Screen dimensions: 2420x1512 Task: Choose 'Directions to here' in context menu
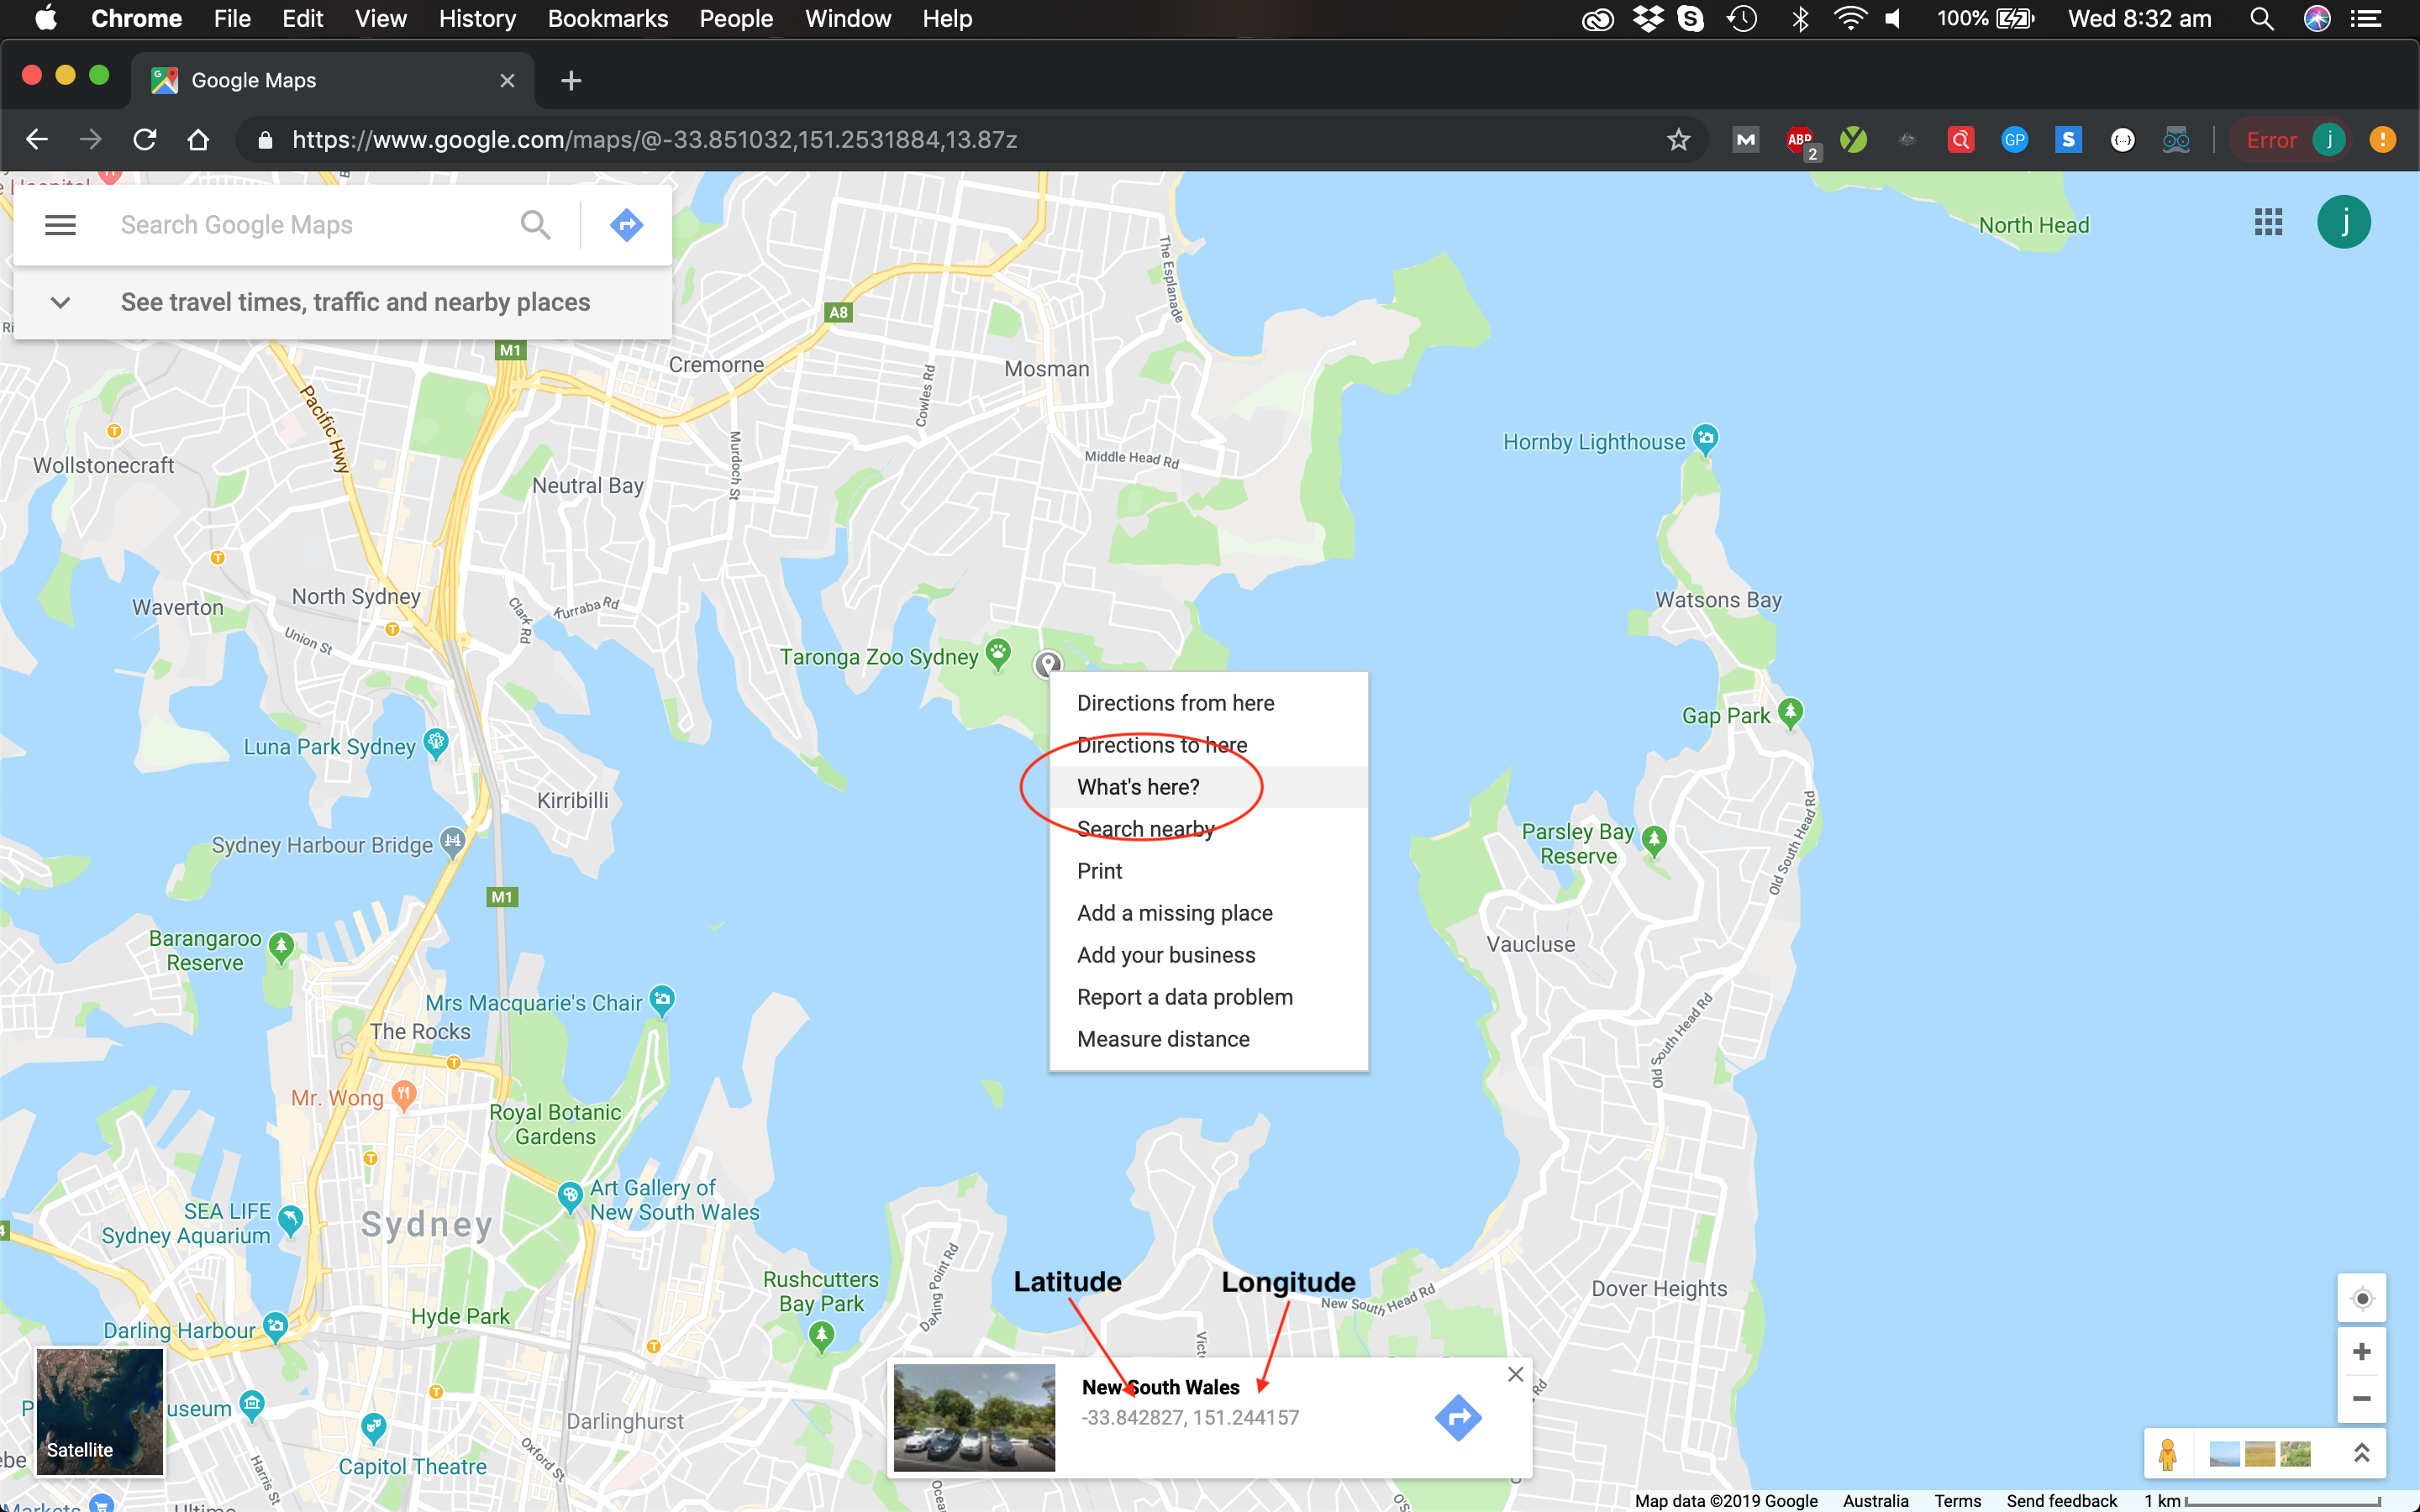[1208, 745]
